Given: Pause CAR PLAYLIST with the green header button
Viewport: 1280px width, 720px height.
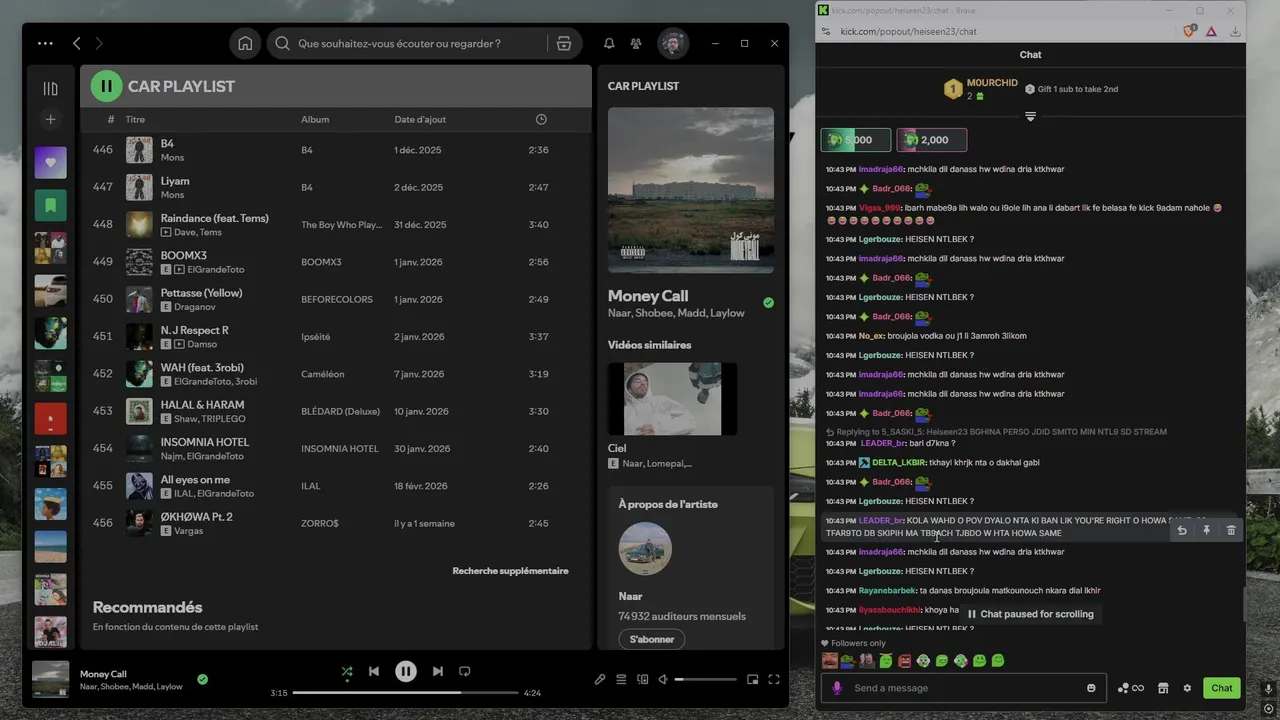Looking at the screenshot, I should coord(106,86).
